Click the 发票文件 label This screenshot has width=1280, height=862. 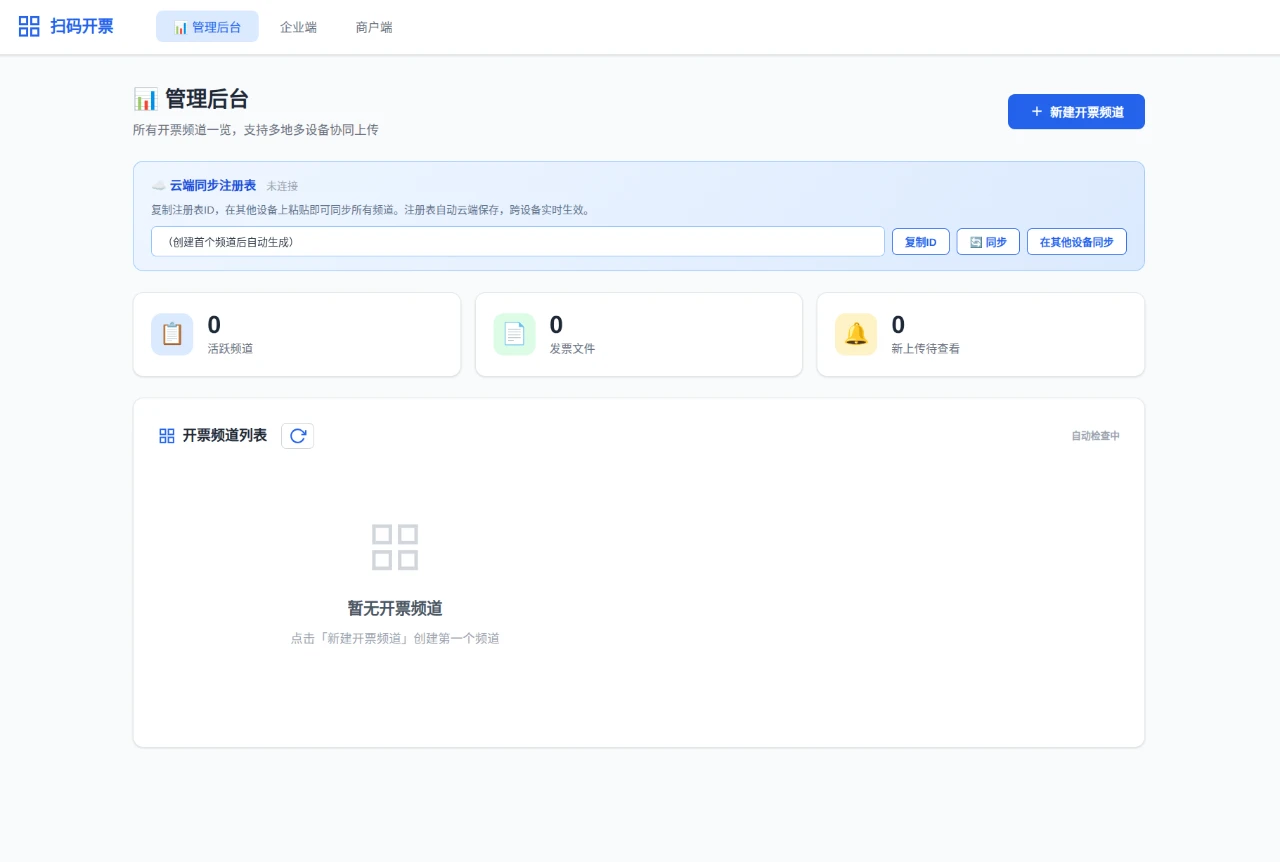pyautogui.click(x=572, y=349)
